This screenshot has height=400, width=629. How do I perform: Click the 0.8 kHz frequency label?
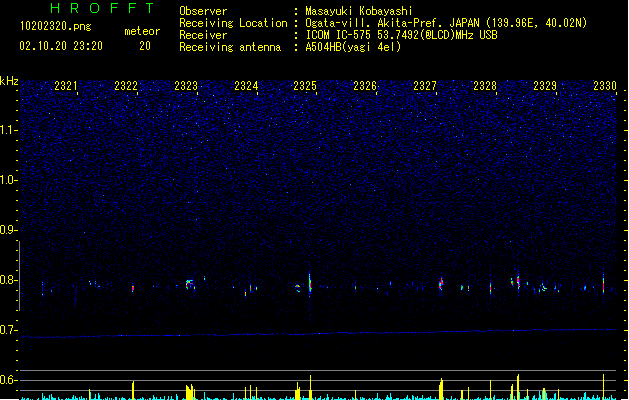[x=9, y=280]
